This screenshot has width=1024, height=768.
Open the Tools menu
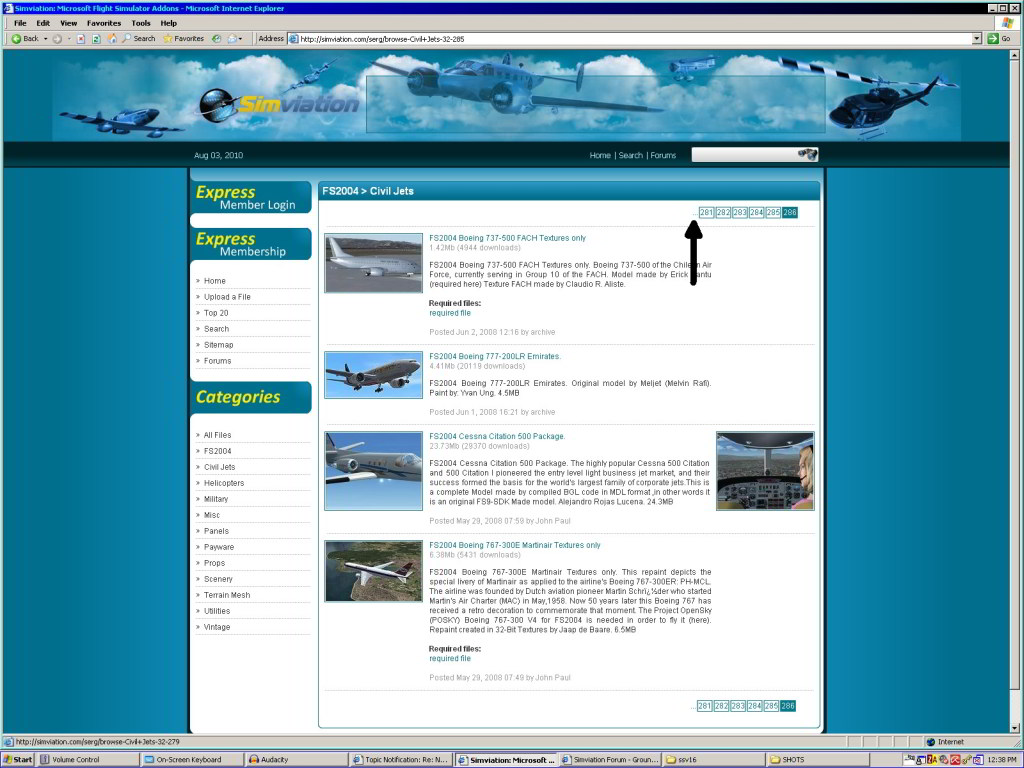141,23
